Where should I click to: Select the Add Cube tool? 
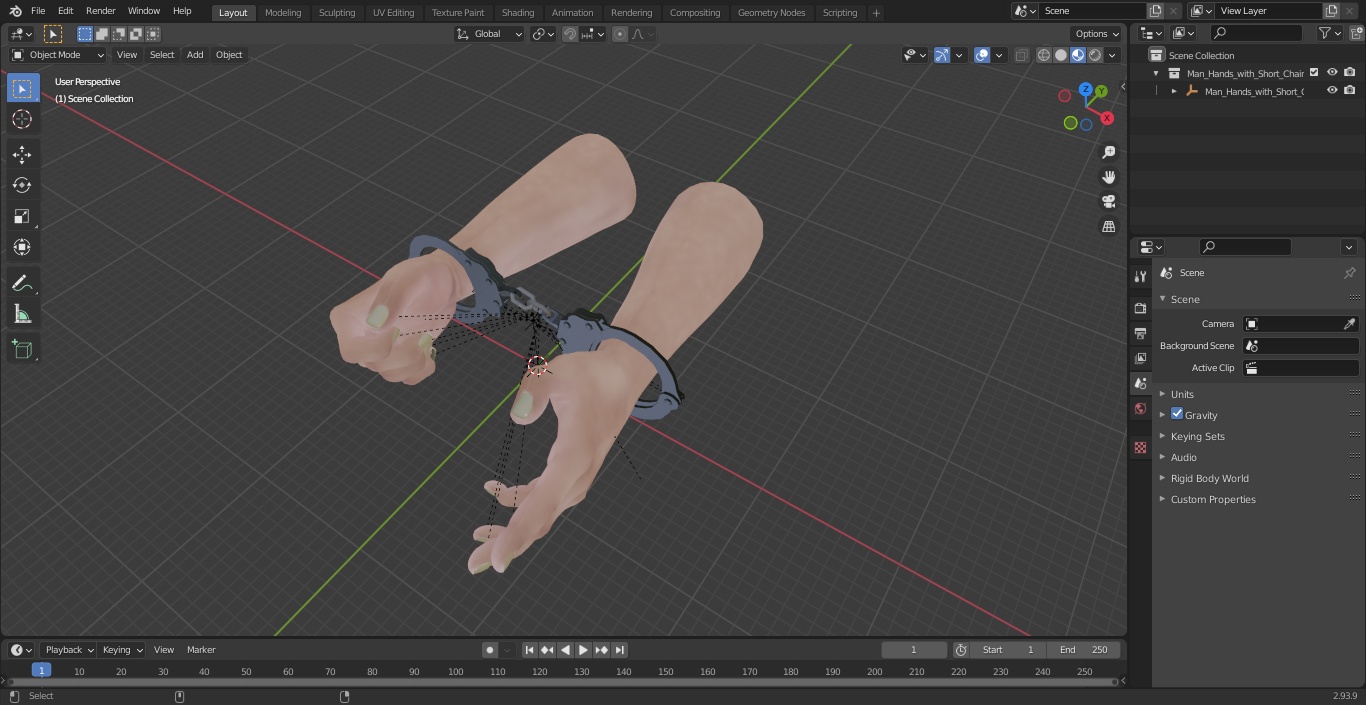[22, 350]
